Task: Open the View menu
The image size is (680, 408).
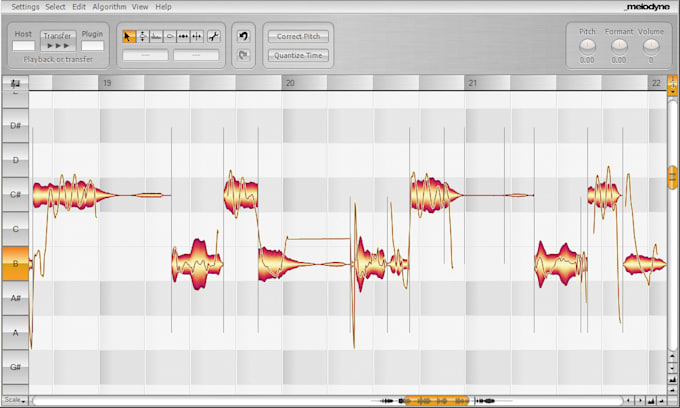Action: pyautogui.click(x=140, y=7)
